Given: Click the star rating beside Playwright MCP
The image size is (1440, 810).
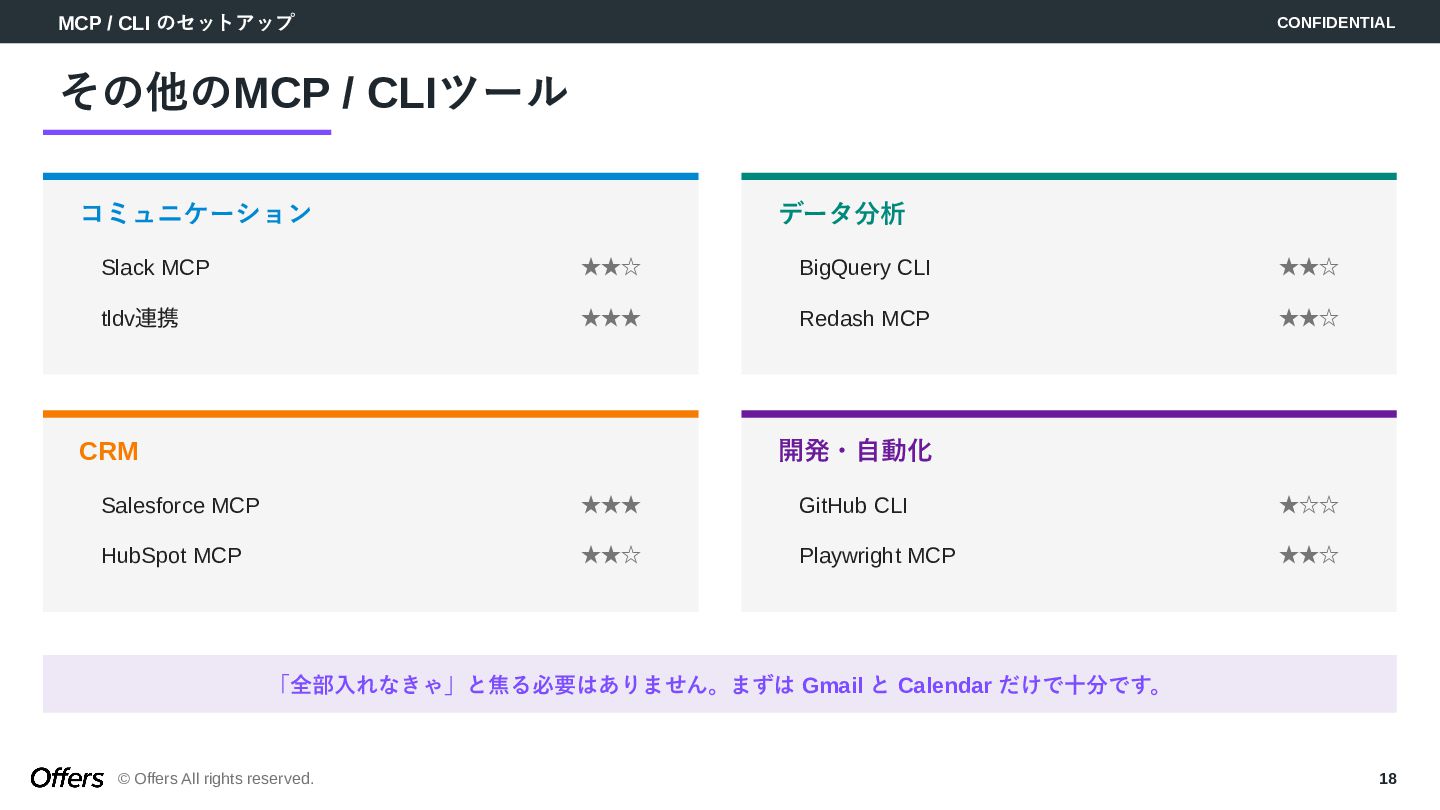Looking at the screenshot, I should tap(1309, 555).
